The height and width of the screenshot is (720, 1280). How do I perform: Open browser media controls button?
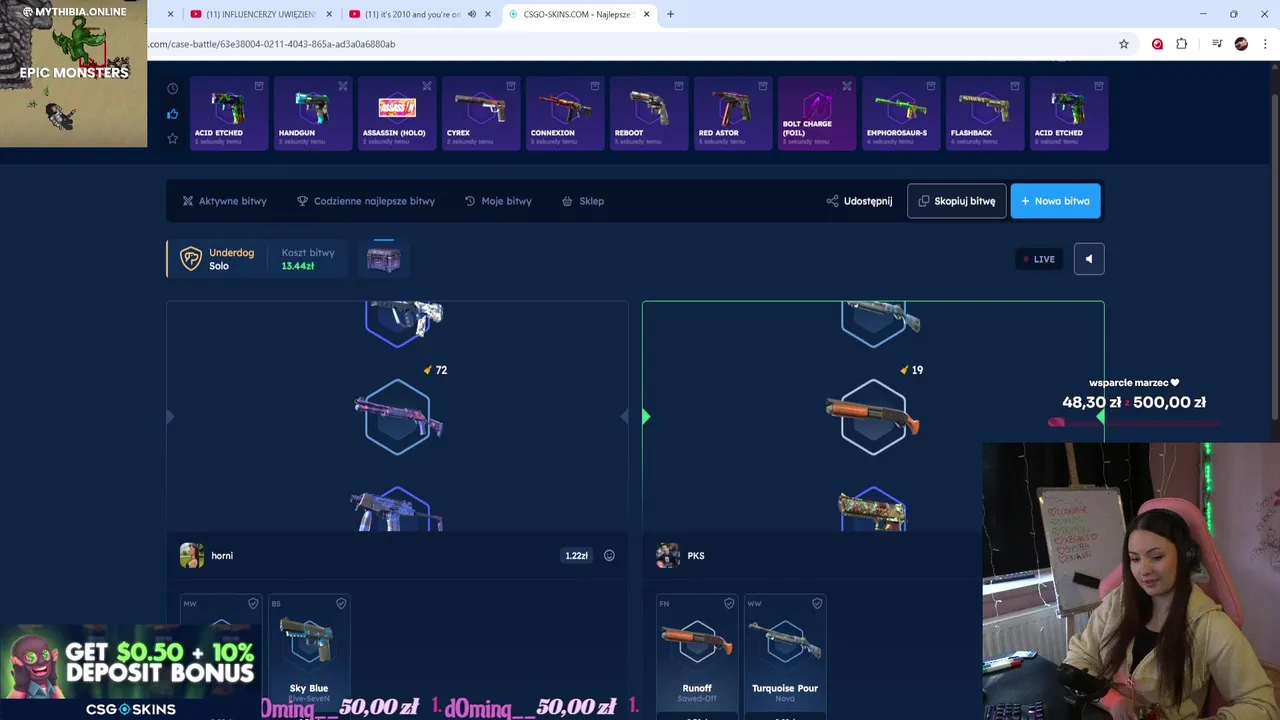click(x=1217, y=44)
